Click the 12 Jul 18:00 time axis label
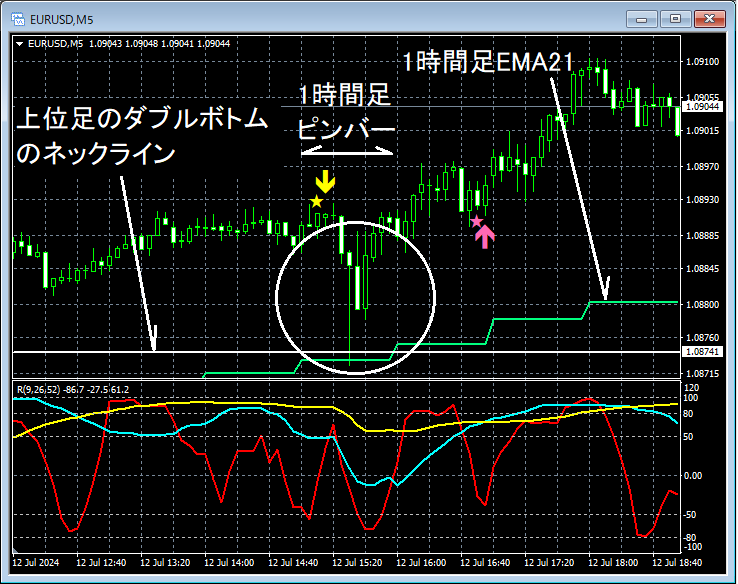Viewport: 738px width, 584px height. click(x=613, y=563)
